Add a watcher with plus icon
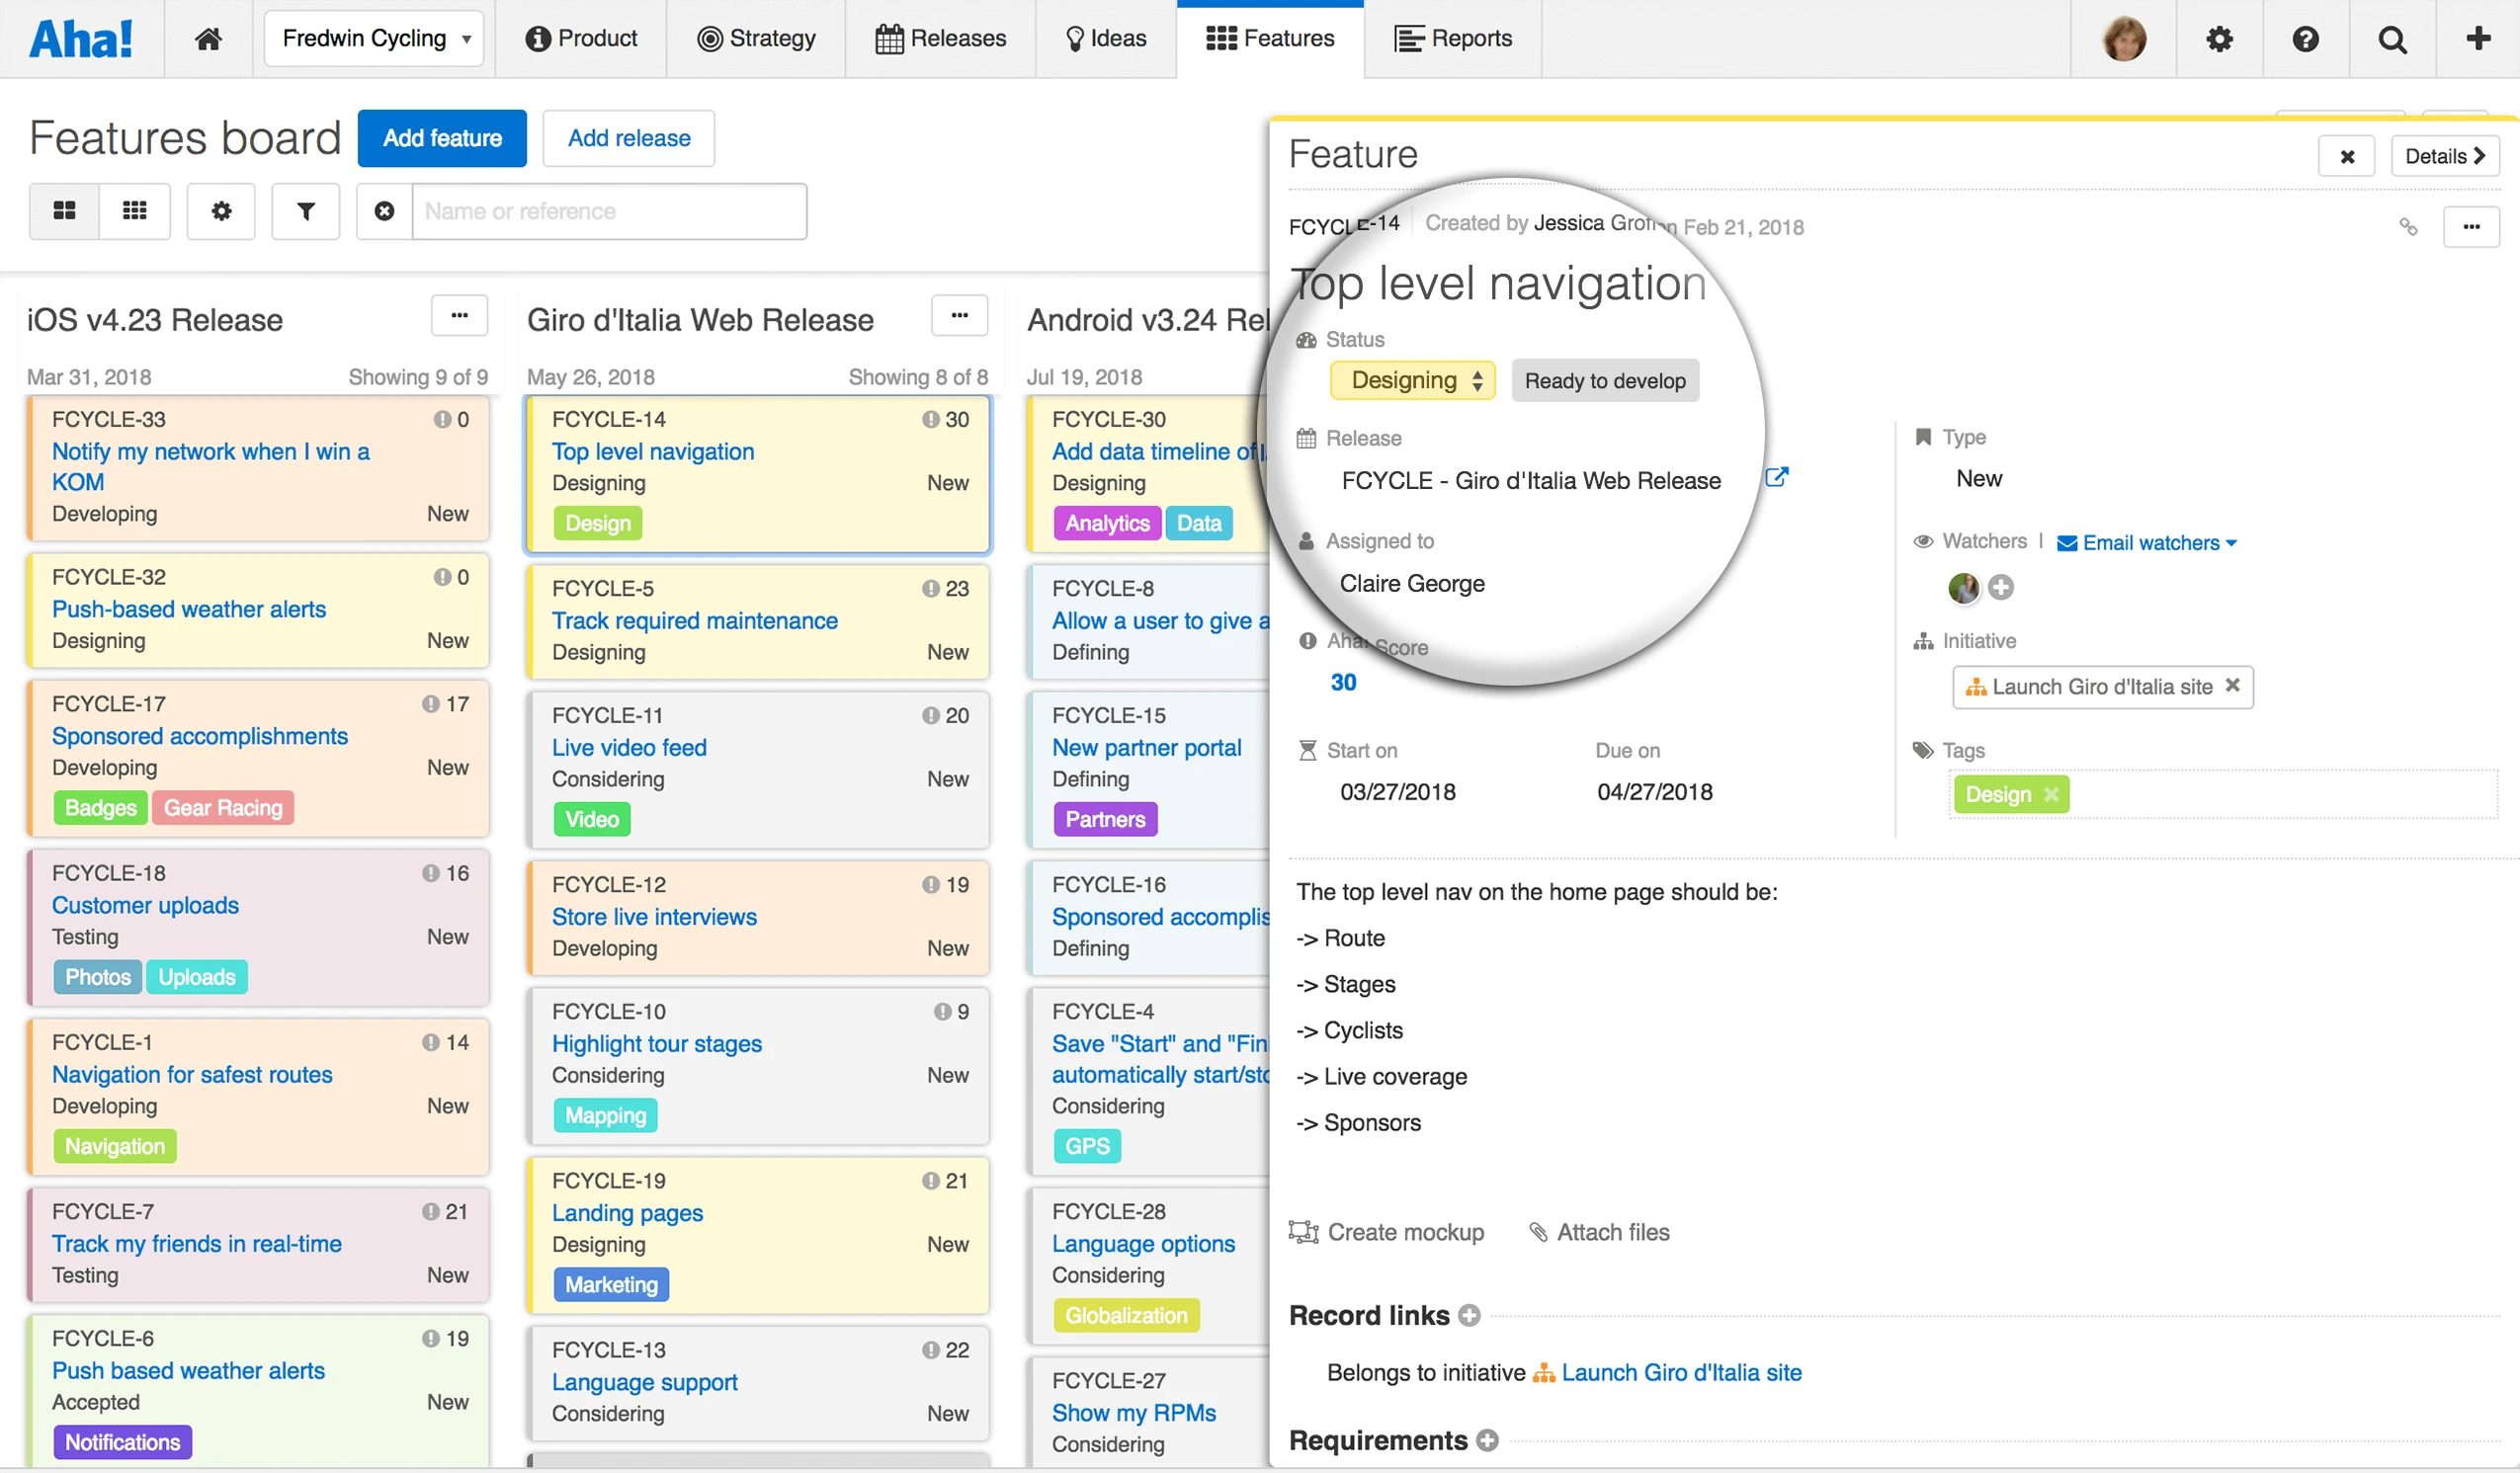The height and width of the screenshot is (1473, 2520). 2001,587
